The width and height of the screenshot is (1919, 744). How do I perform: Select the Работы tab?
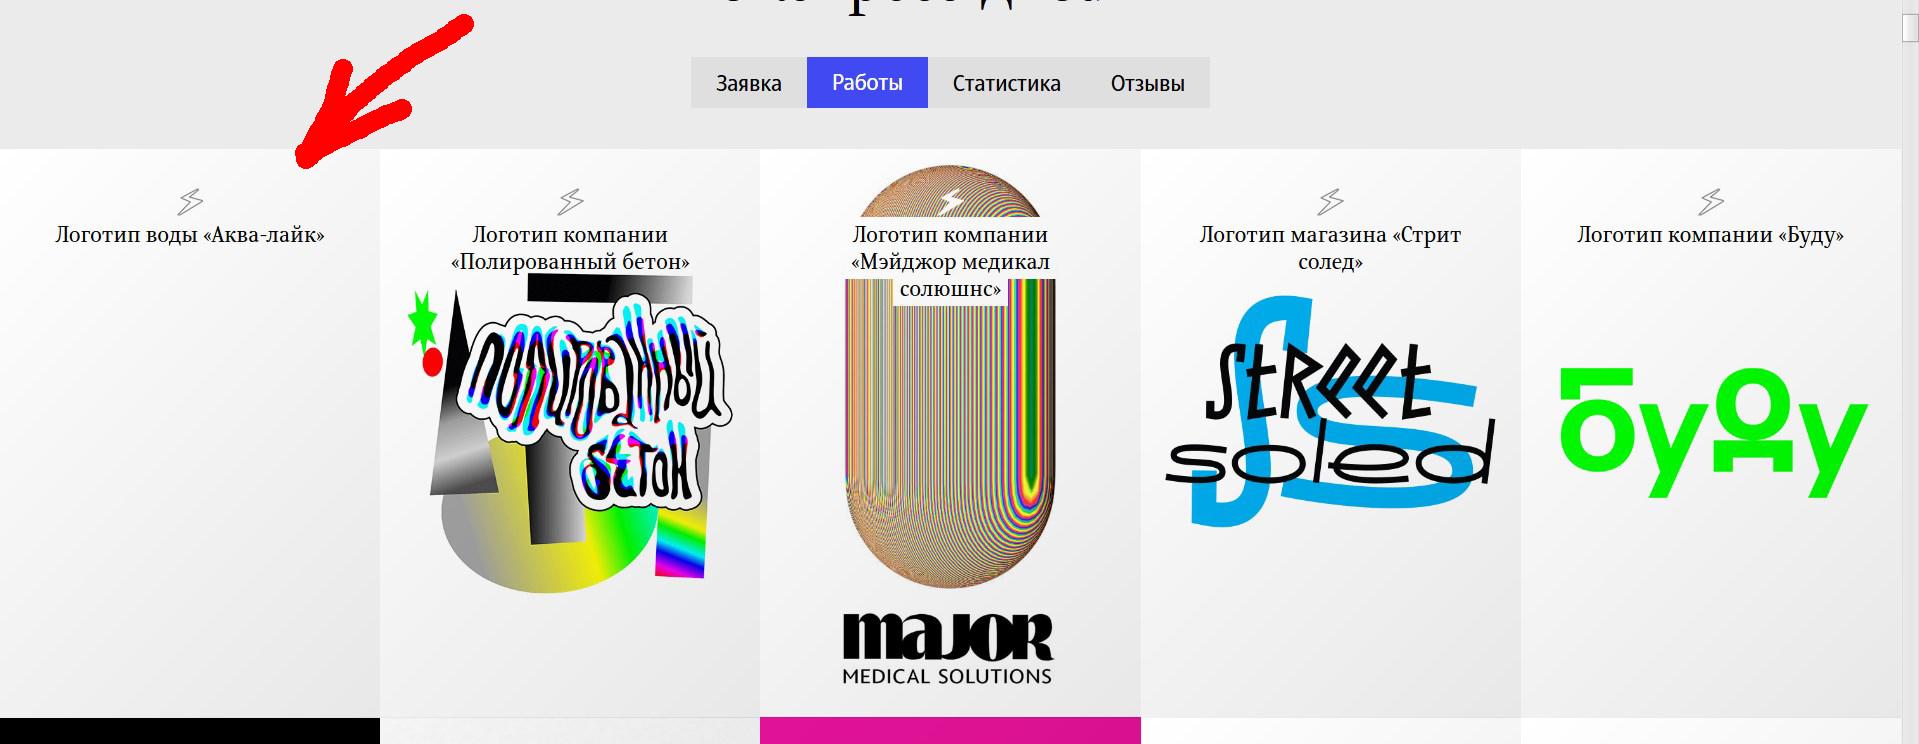click(867, 82)
